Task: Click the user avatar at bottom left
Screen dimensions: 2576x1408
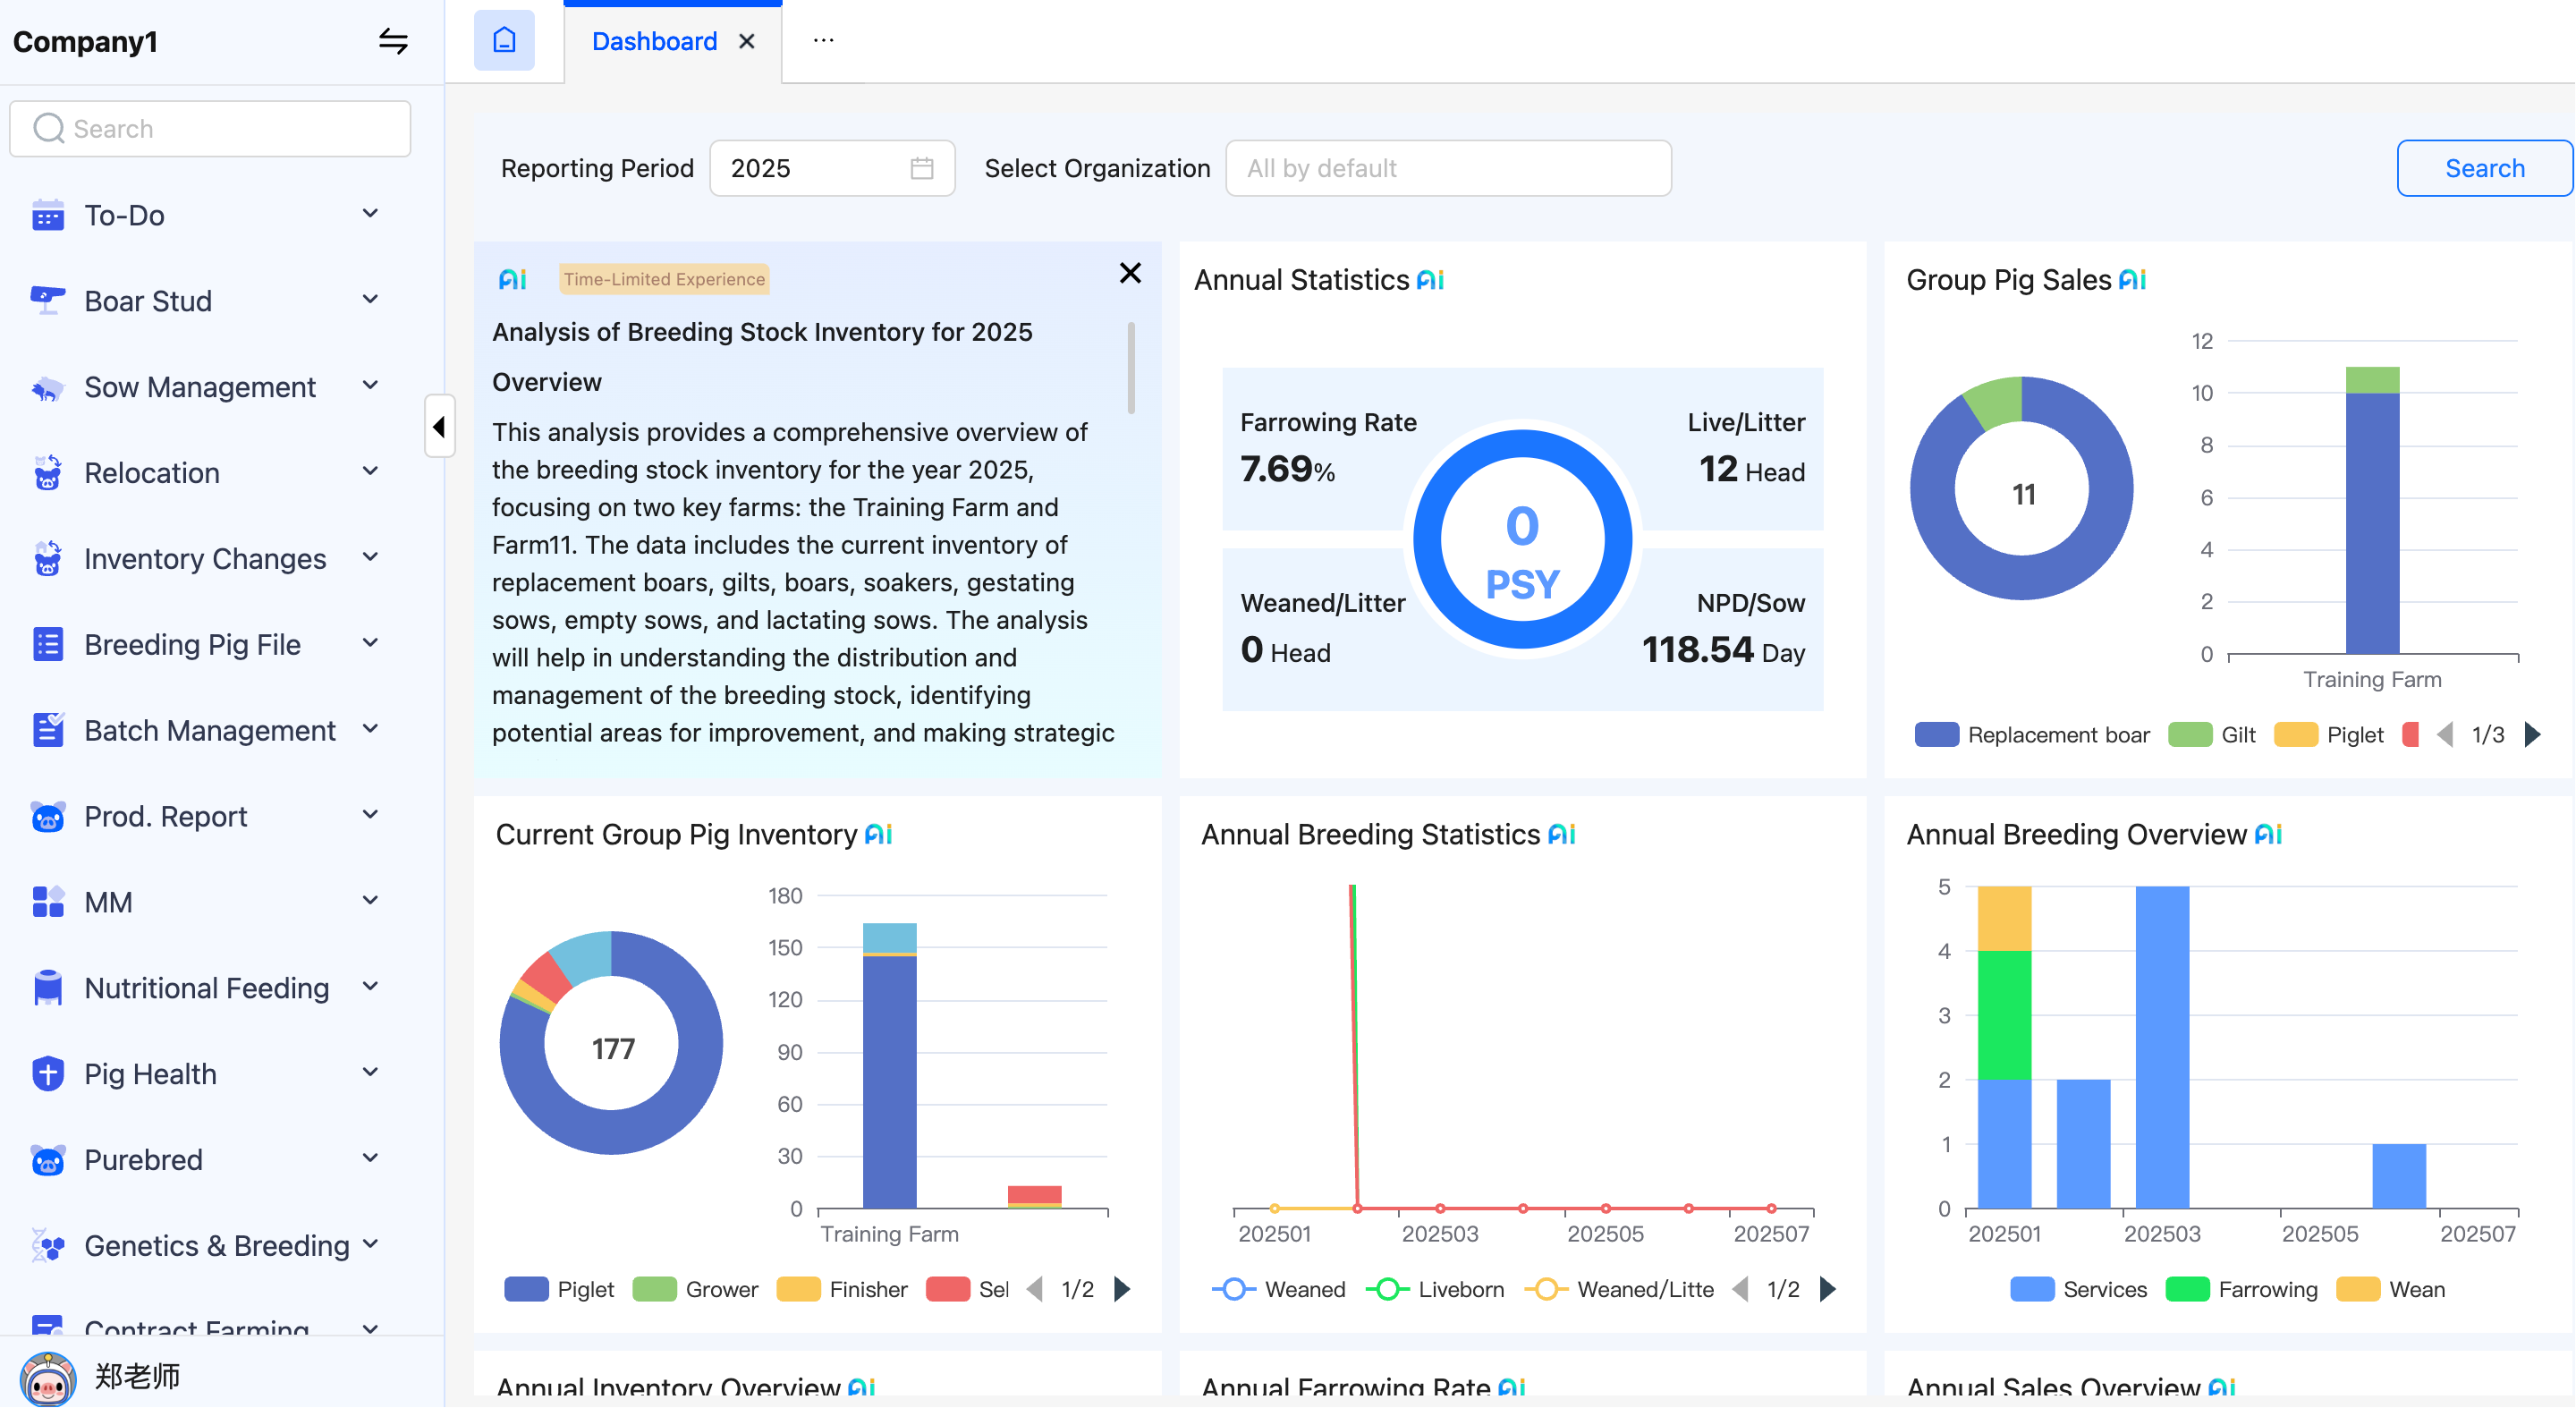Action: click(47, 1378)
